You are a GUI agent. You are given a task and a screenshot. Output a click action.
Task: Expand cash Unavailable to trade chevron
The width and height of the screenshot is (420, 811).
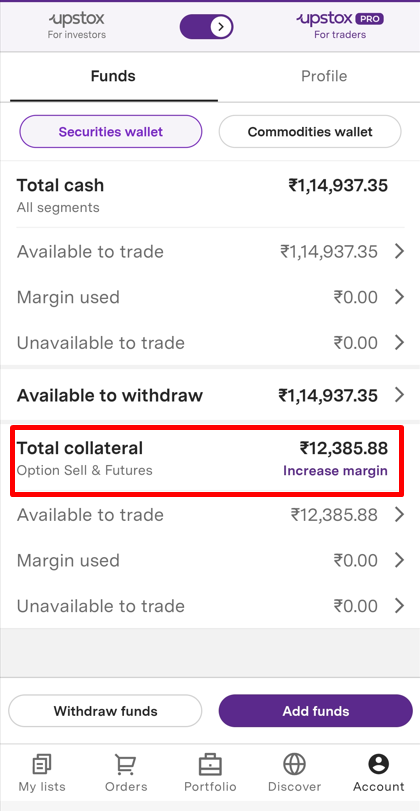399,342
